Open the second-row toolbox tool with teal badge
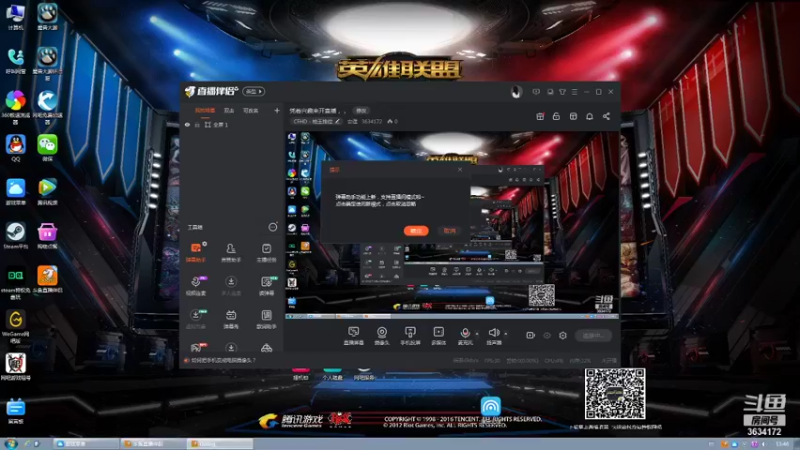Viewport: 800px width, 450px height. [266, 286]
